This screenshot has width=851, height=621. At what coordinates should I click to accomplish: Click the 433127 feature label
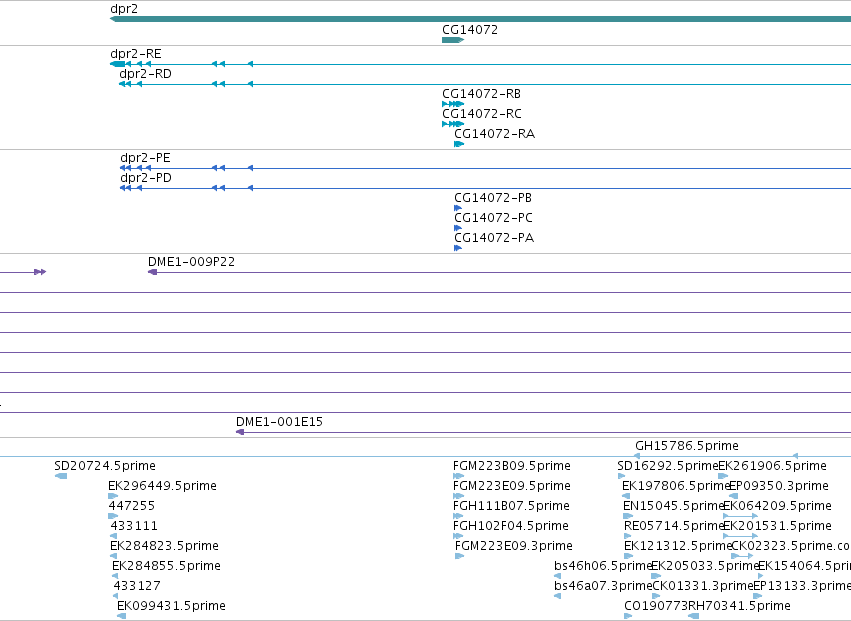pos(137,586)
